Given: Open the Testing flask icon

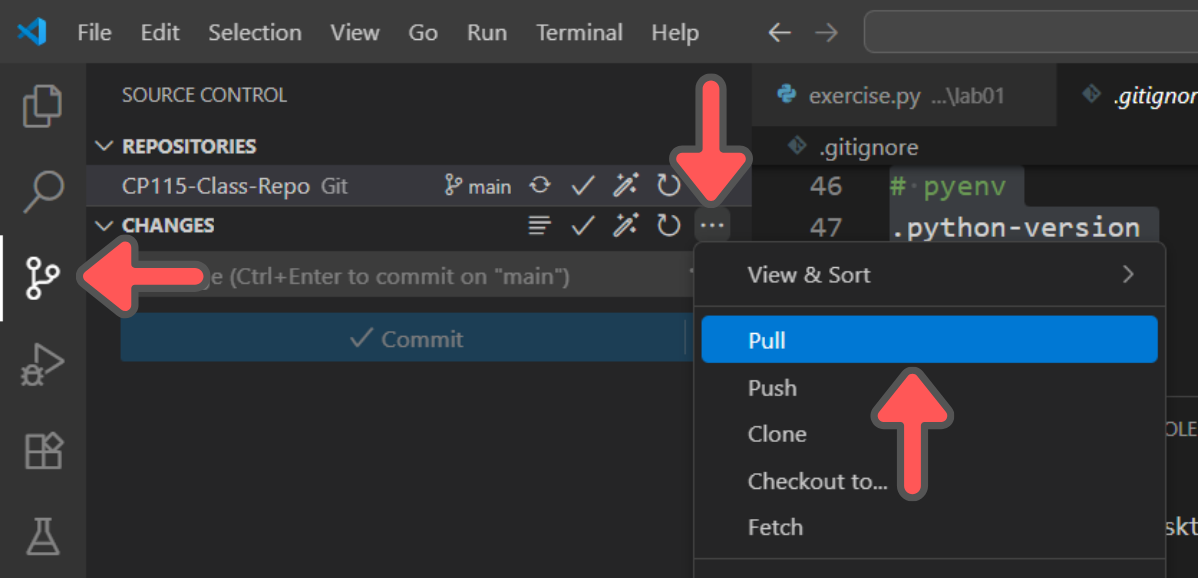Looking at the screenshot, I should pyautogui.click(x=42, y=535).
